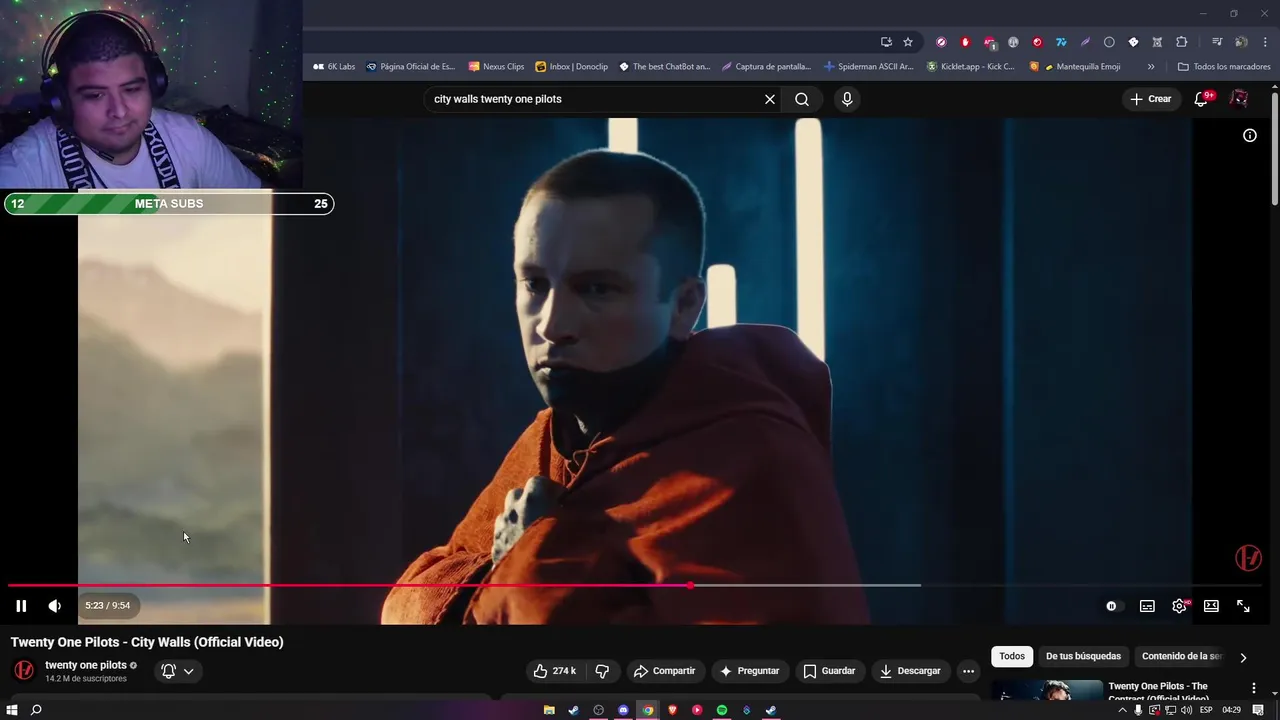
Task: Enter fullscreen mode on the player
Action: (1243, 606)
